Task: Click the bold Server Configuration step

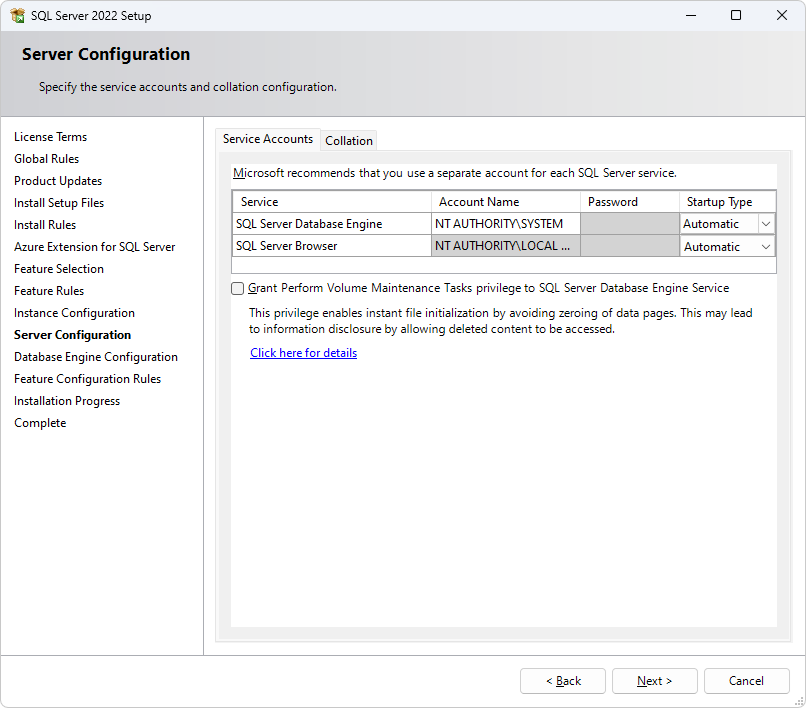Action: 72,335
